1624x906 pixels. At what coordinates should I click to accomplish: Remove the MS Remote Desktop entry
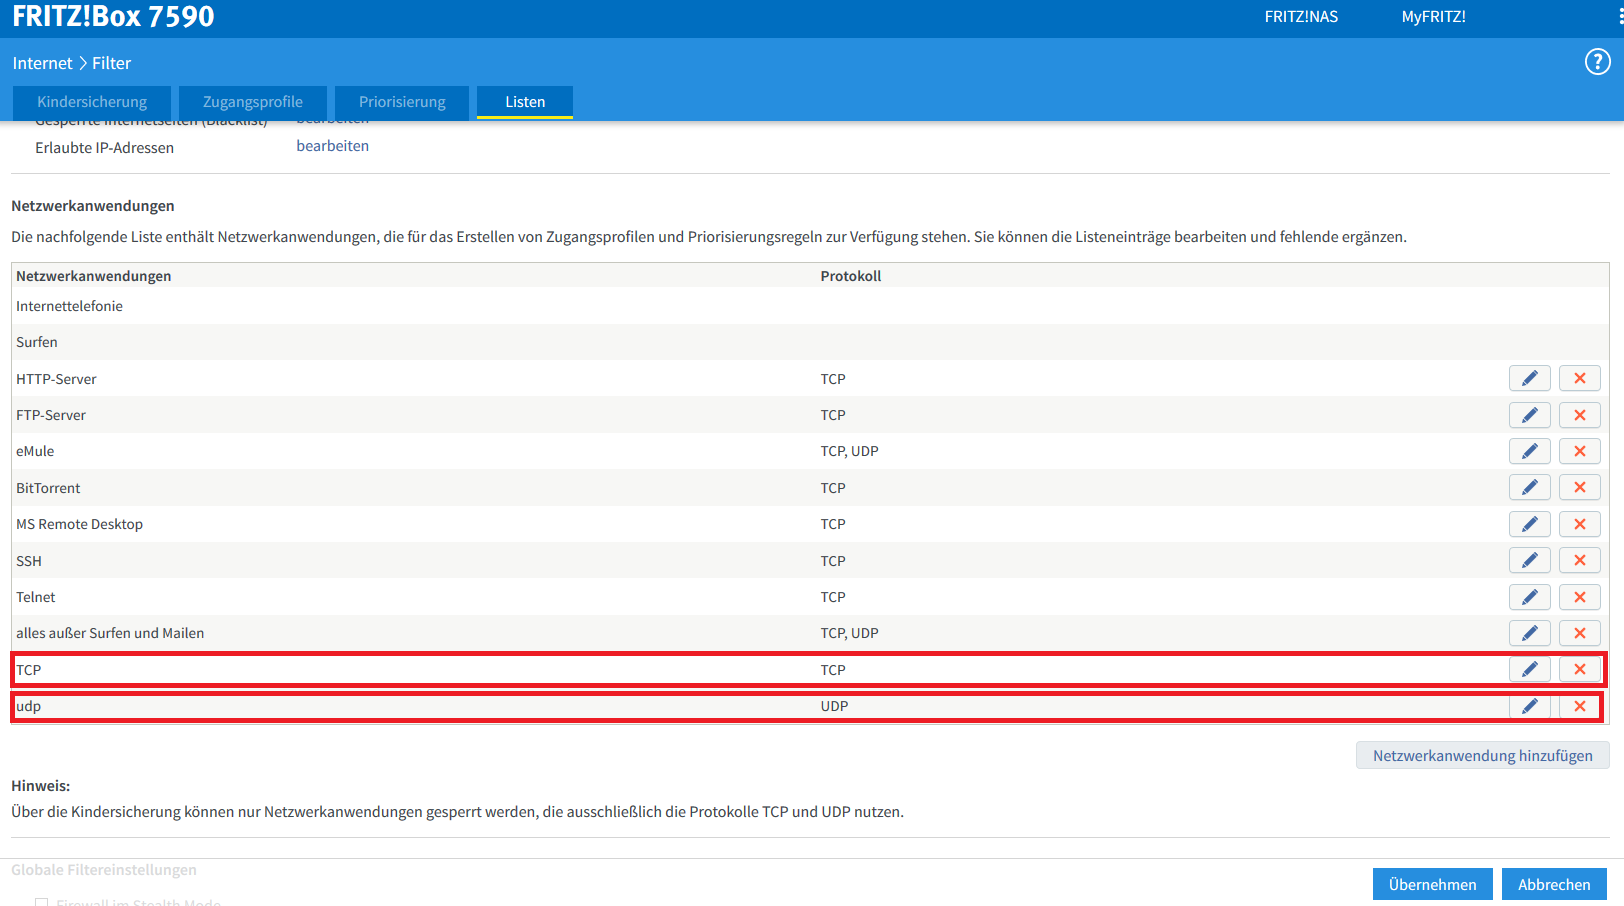click(1580, 524)
